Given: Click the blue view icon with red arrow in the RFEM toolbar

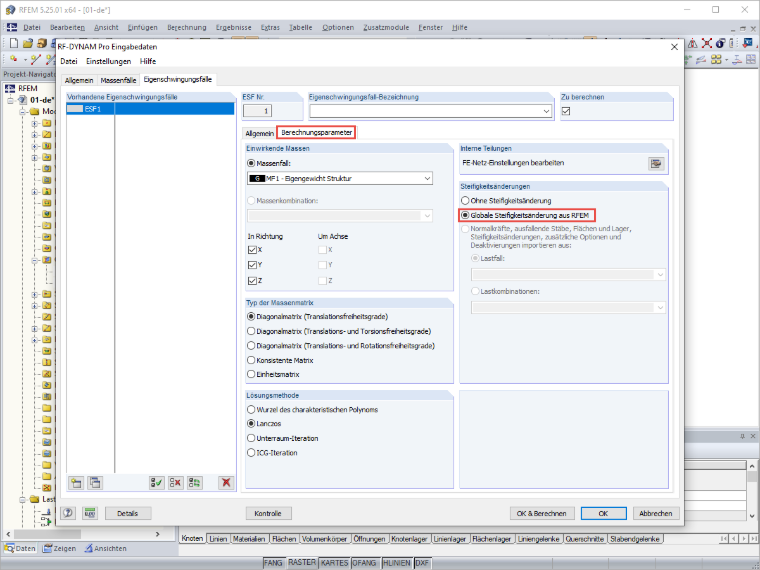Looking at the screenshot, I should 748,44.
